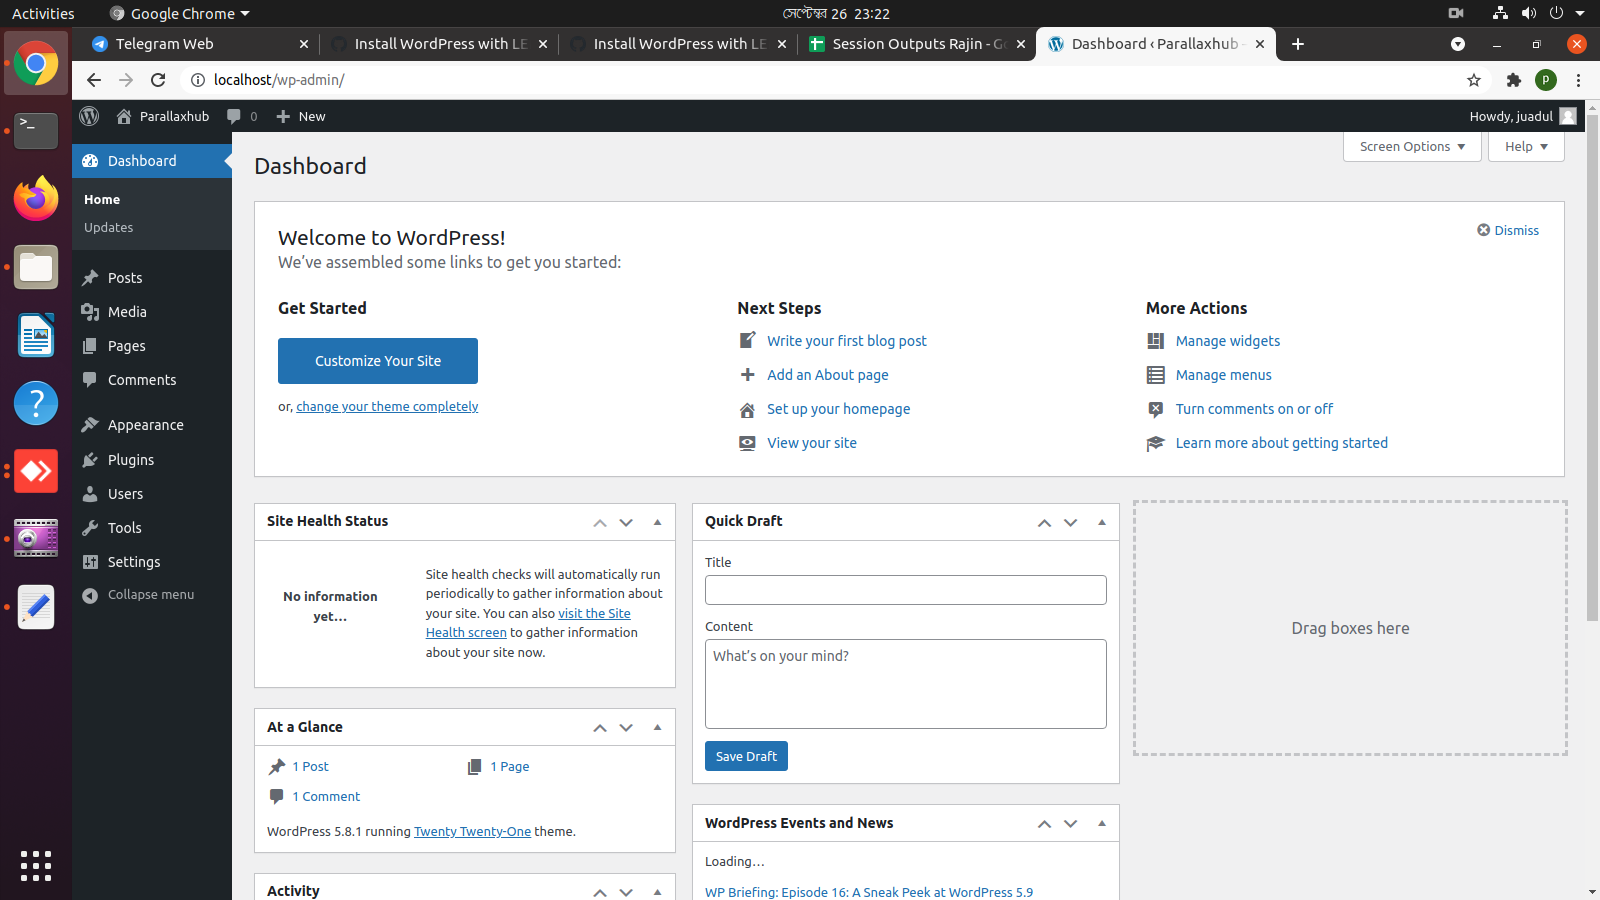The image size is (1600, 900).
Task: Select the Posts pin icon in sidebar
Action: (x=89, y=277)
